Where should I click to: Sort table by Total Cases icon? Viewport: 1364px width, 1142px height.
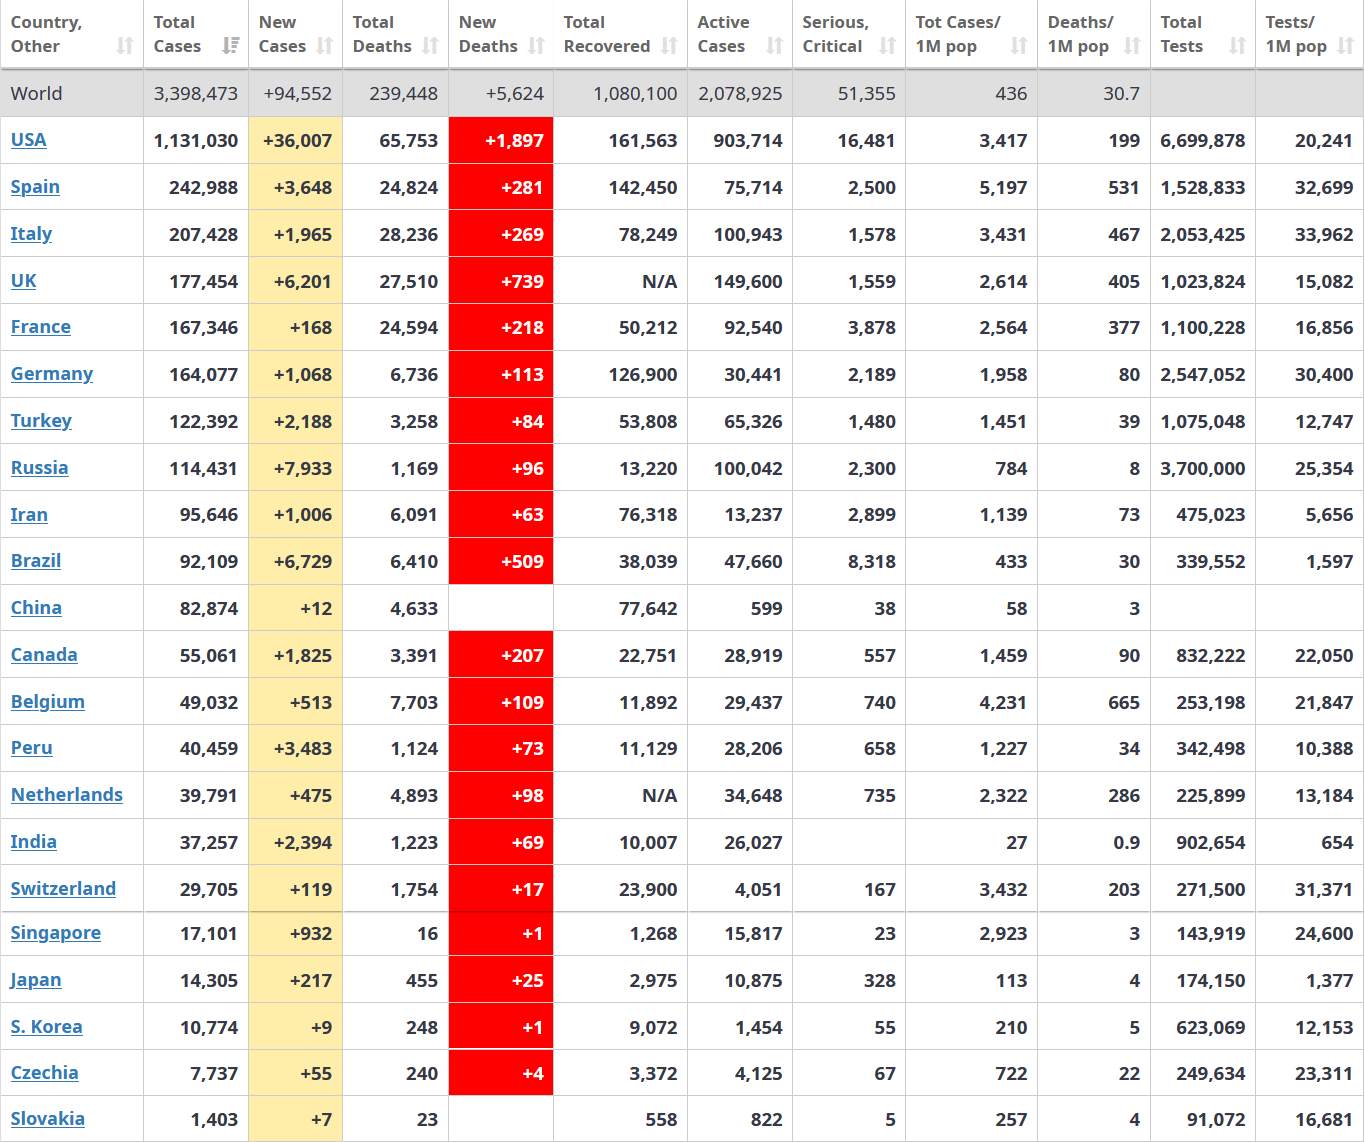coord(231,46)
